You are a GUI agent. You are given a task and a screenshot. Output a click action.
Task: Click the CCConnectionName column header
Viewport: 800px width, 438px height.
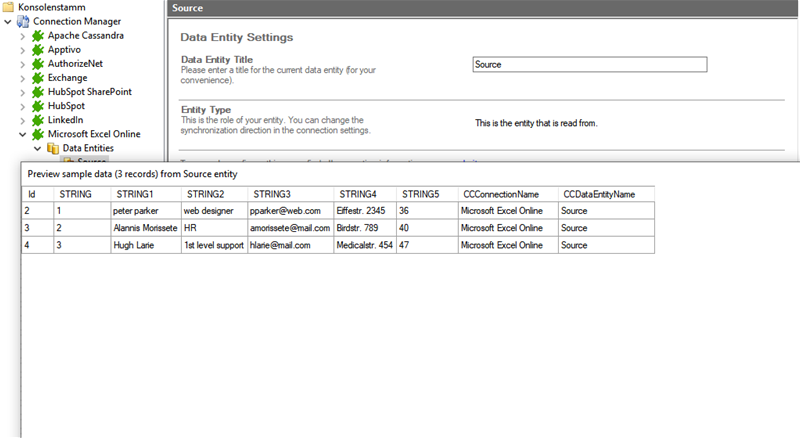click(500, 194)
